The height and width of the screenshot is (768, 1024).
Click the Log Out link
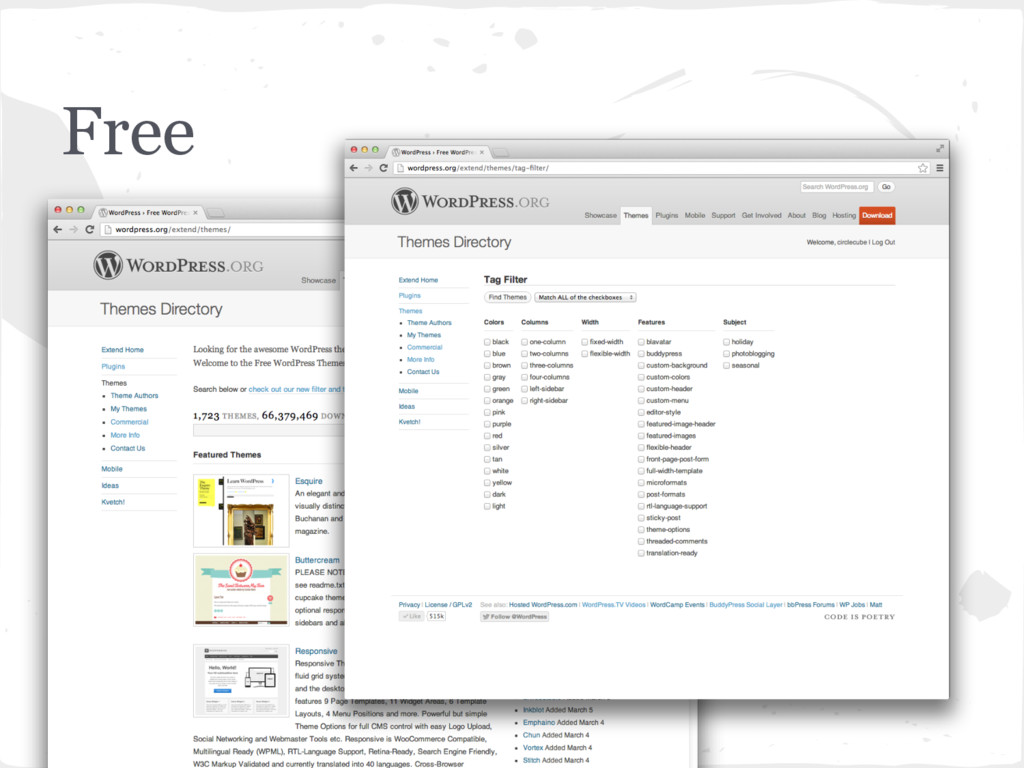tap(884, 242)
